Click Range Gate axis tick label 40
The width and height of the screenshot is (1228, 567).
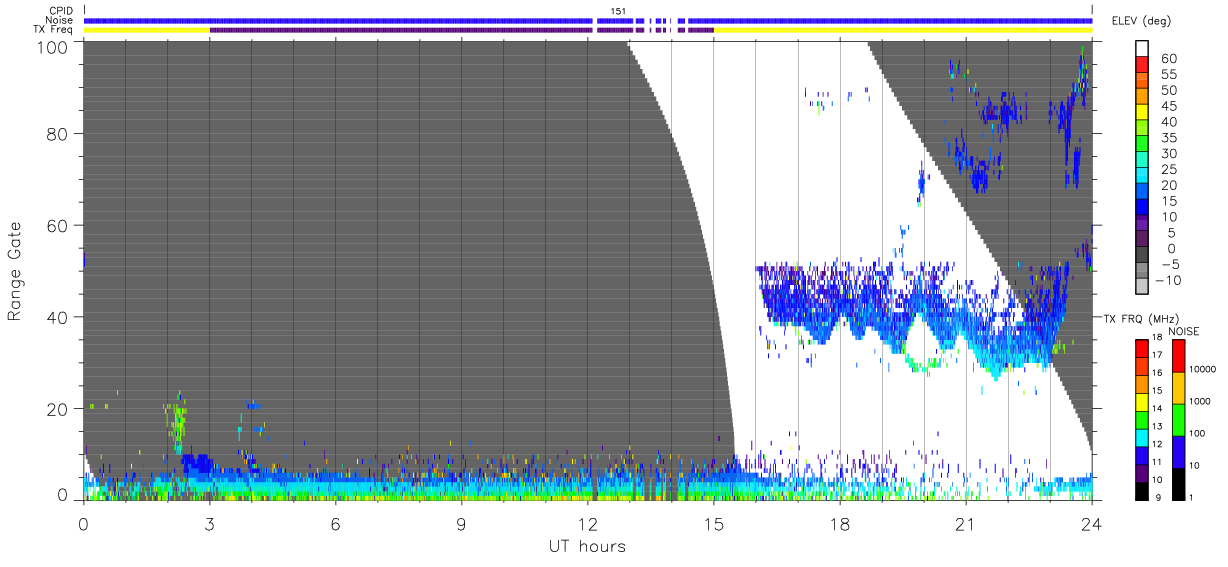tap(58, 317)
